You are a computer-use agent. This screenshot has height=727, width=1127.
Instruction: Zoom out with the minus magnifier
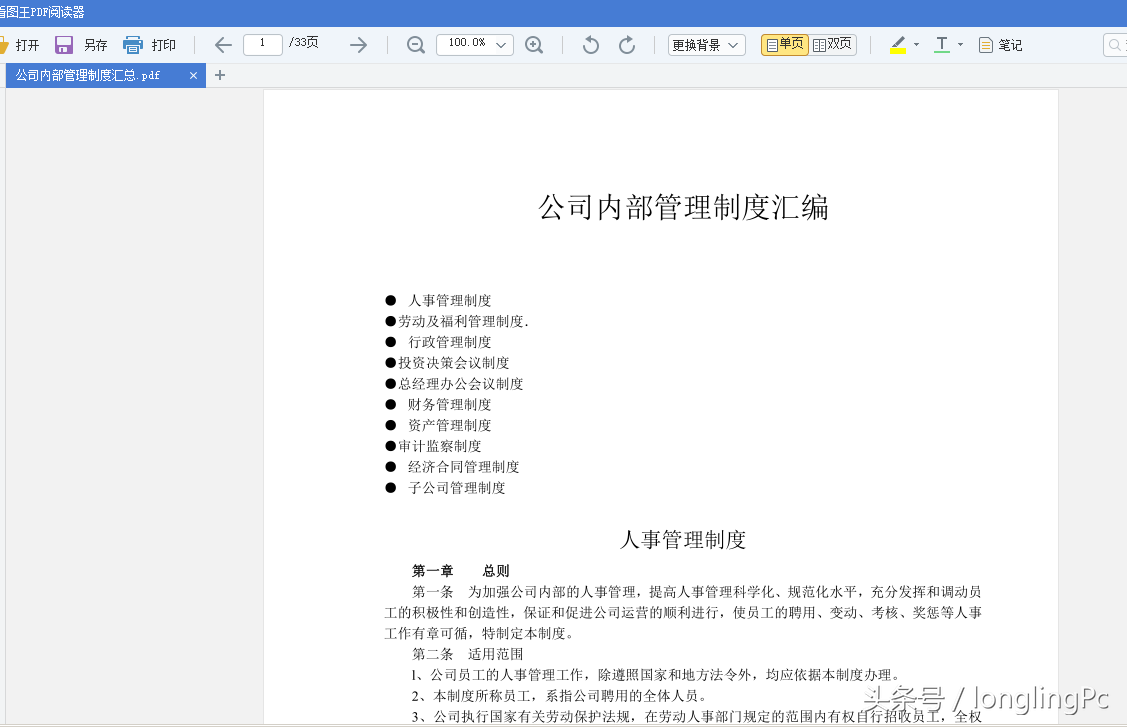pos(415,45)
